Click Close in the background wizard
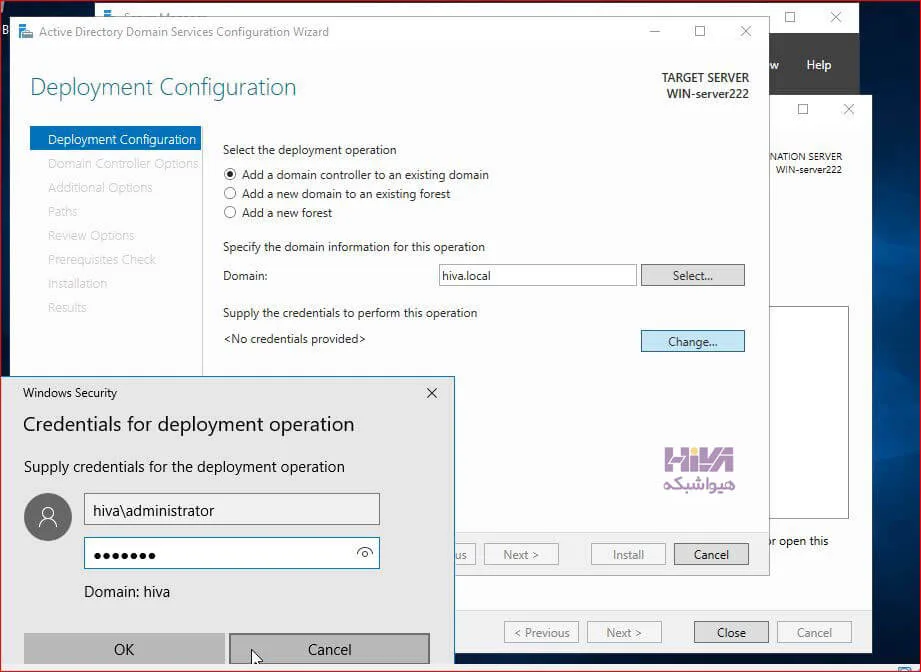The width and height of the screenshot is (921, 672). point(731,633)
